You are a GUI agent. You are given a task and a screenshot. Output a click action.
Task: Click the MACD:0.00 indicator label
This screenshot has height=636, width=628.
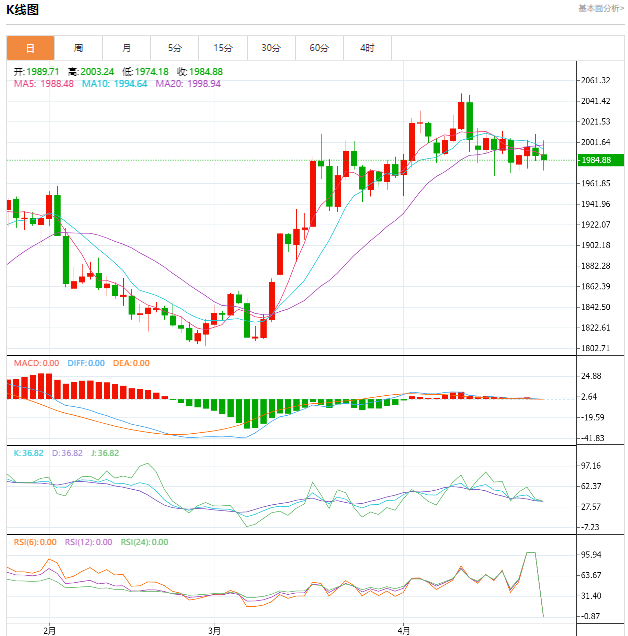(37, 363)
